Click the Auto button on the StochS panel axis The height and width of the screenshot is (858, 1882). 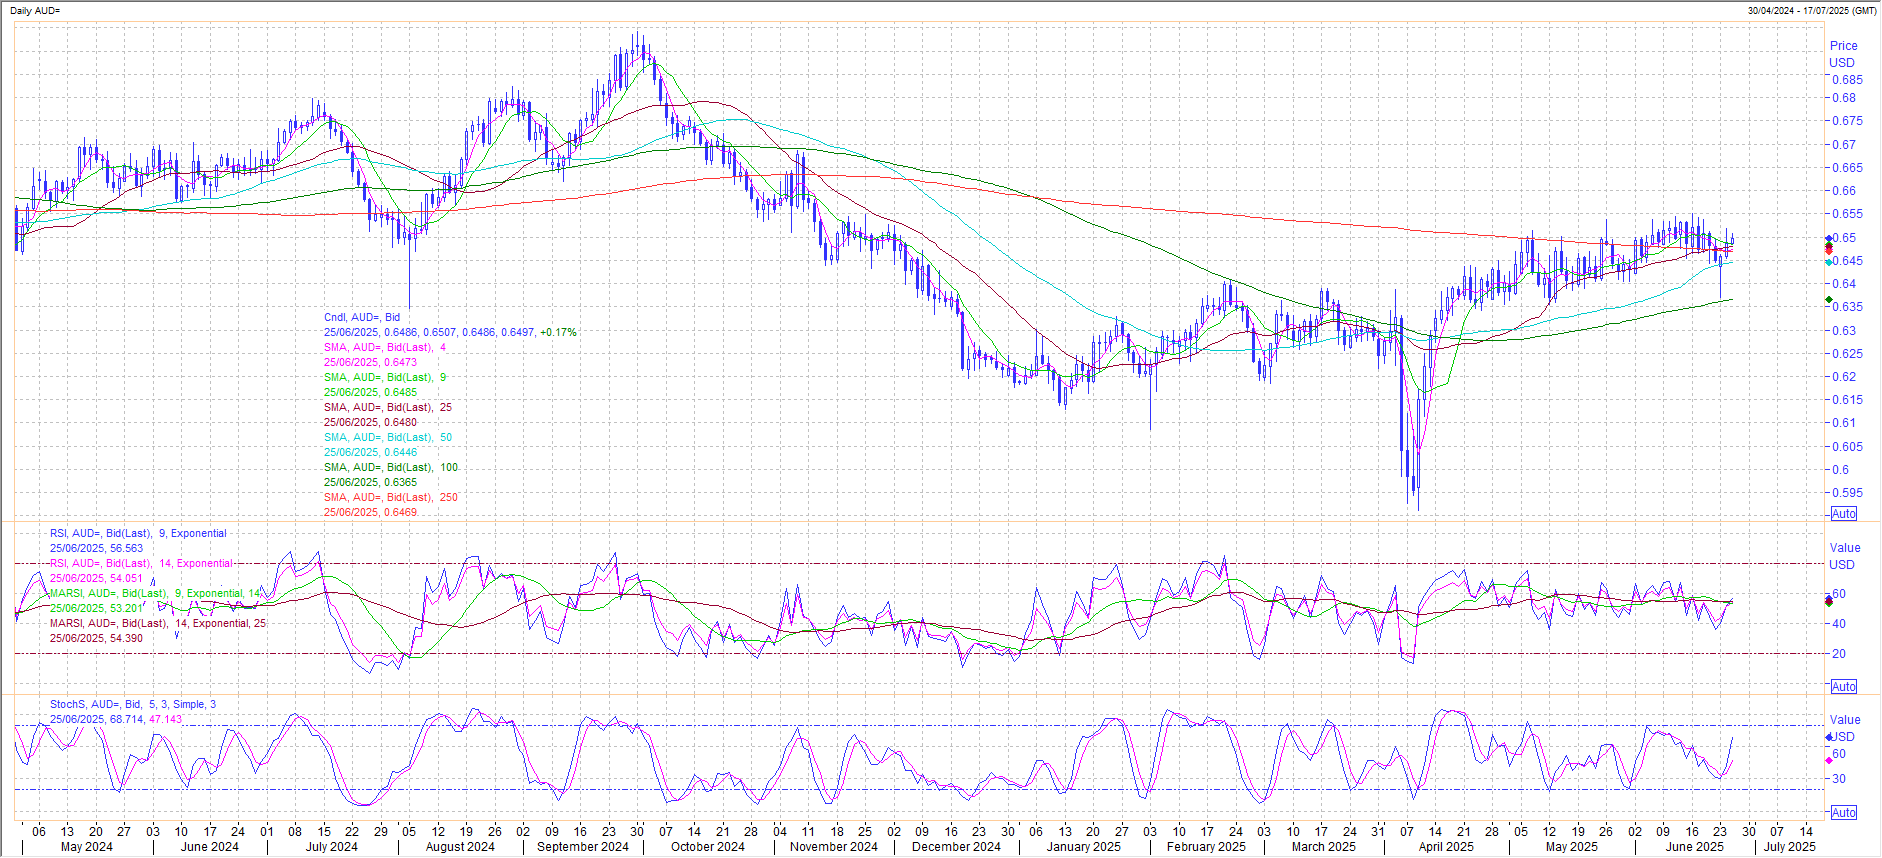coord(1844,813)
